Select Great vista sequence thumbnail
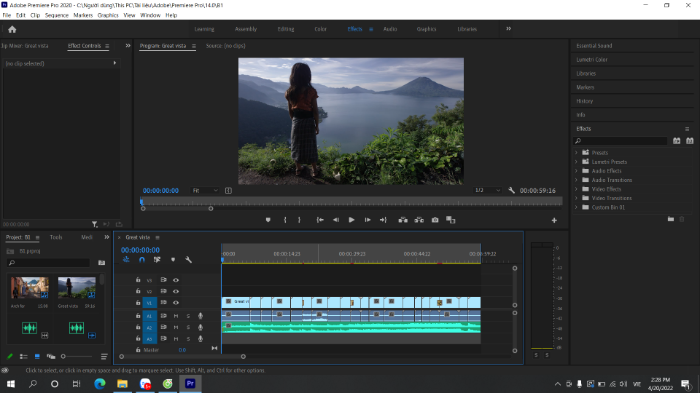700x393 pixels. [x=76, y=288]
